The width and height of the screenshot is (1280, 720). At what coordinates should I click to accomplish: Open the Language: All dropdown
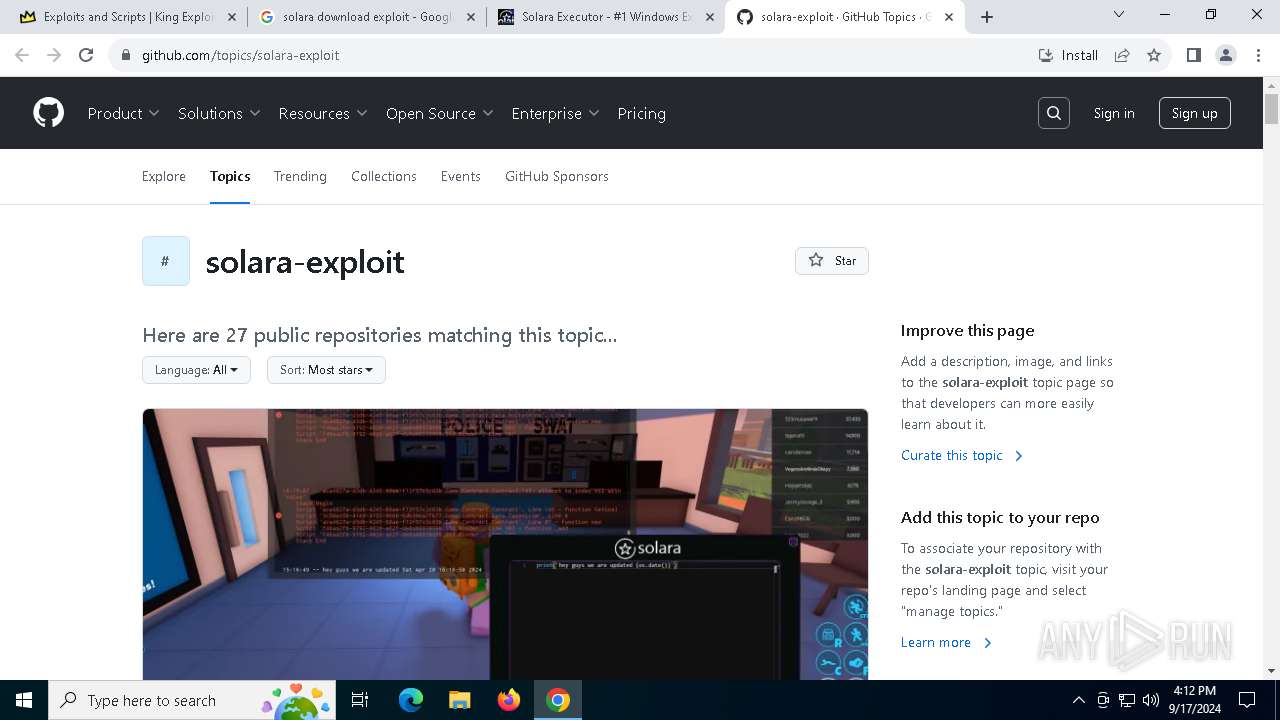196,370
